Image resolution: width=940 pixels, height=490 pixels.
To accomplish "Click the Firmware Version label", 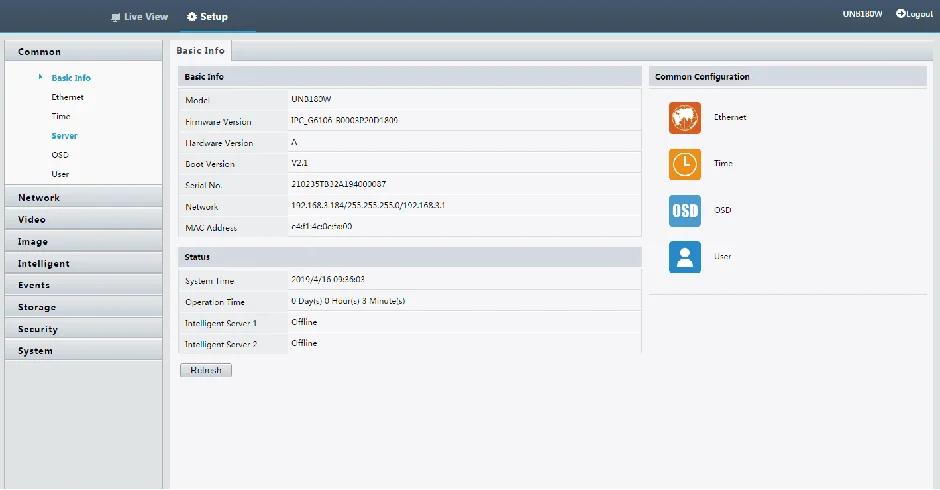I will click(x=218, y=122).
